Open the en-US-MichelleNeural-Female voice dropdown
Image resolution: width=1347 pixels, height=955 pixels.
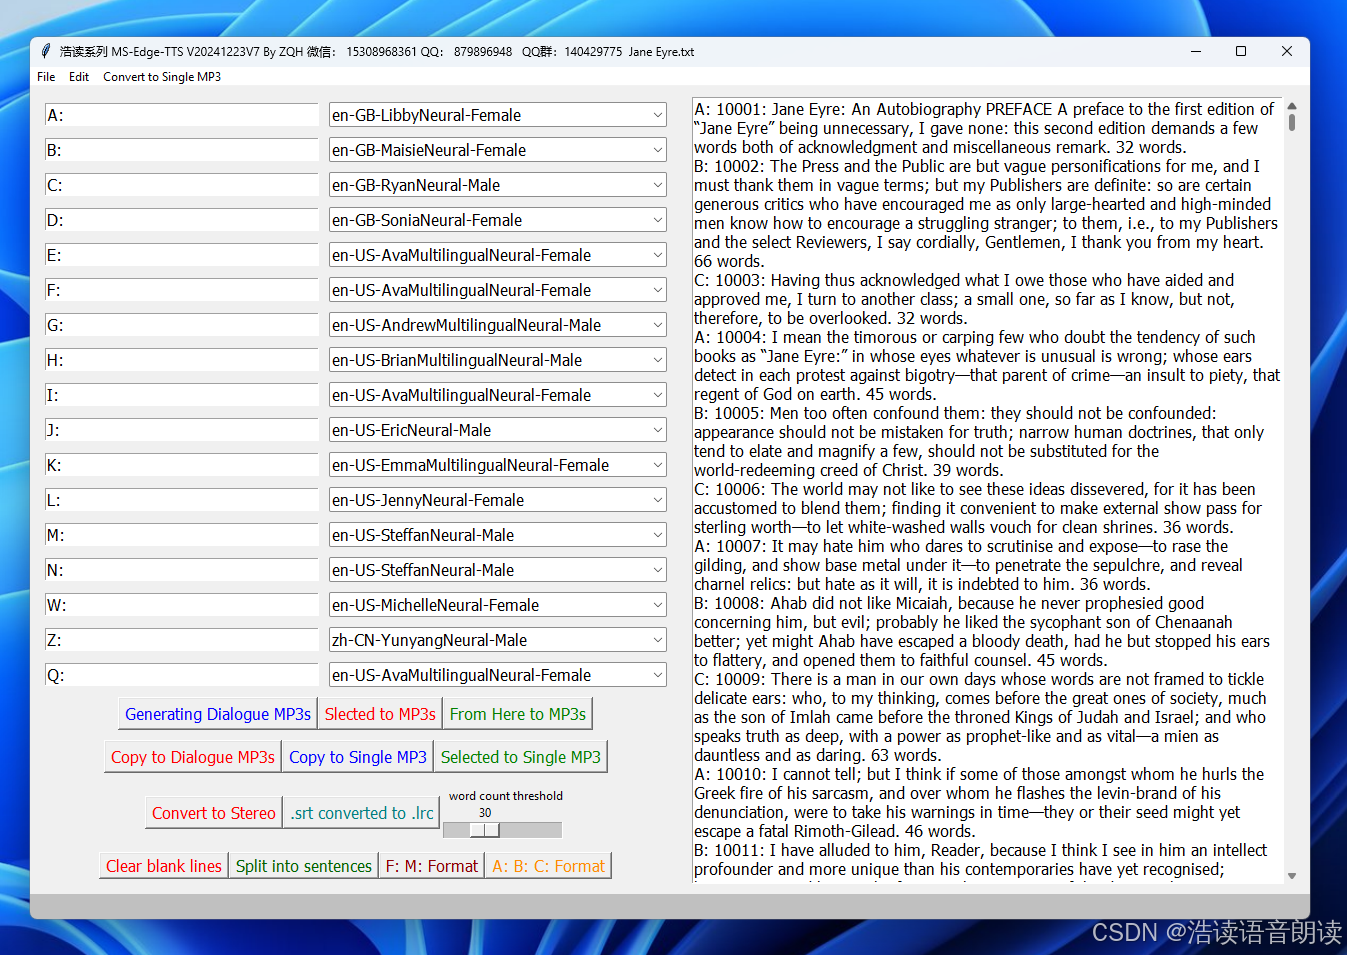pyautogui.click(x=498, y=605)
